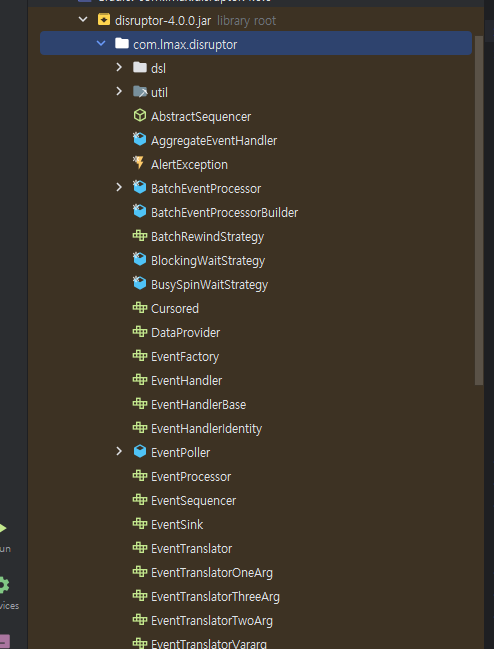This screenshot has height=649, width=494.
Task: Click the EventHandlerIdentity interface icon
Action: tap(140, 428)
